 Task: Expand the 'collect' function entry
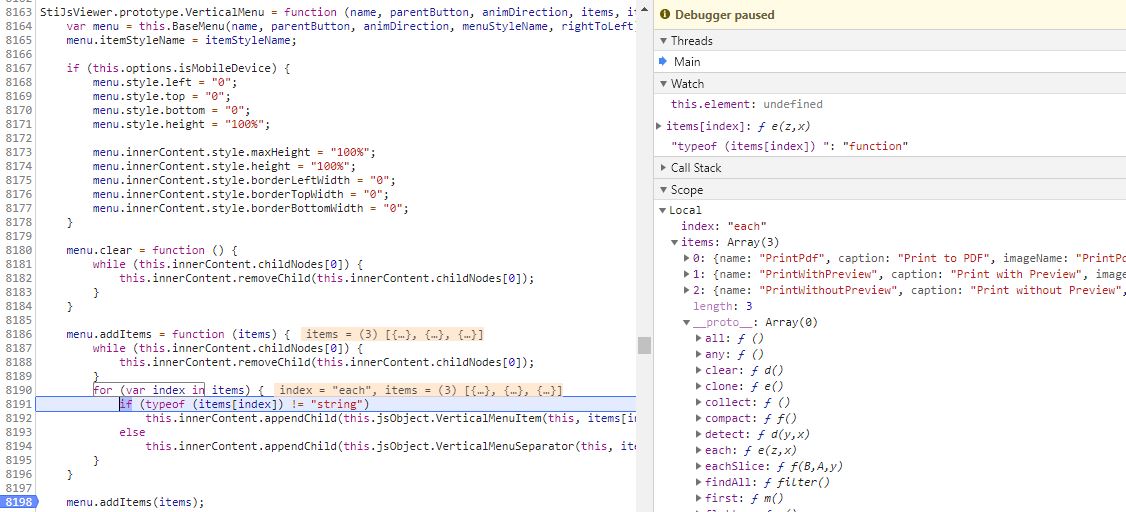(x=699, y=402)
